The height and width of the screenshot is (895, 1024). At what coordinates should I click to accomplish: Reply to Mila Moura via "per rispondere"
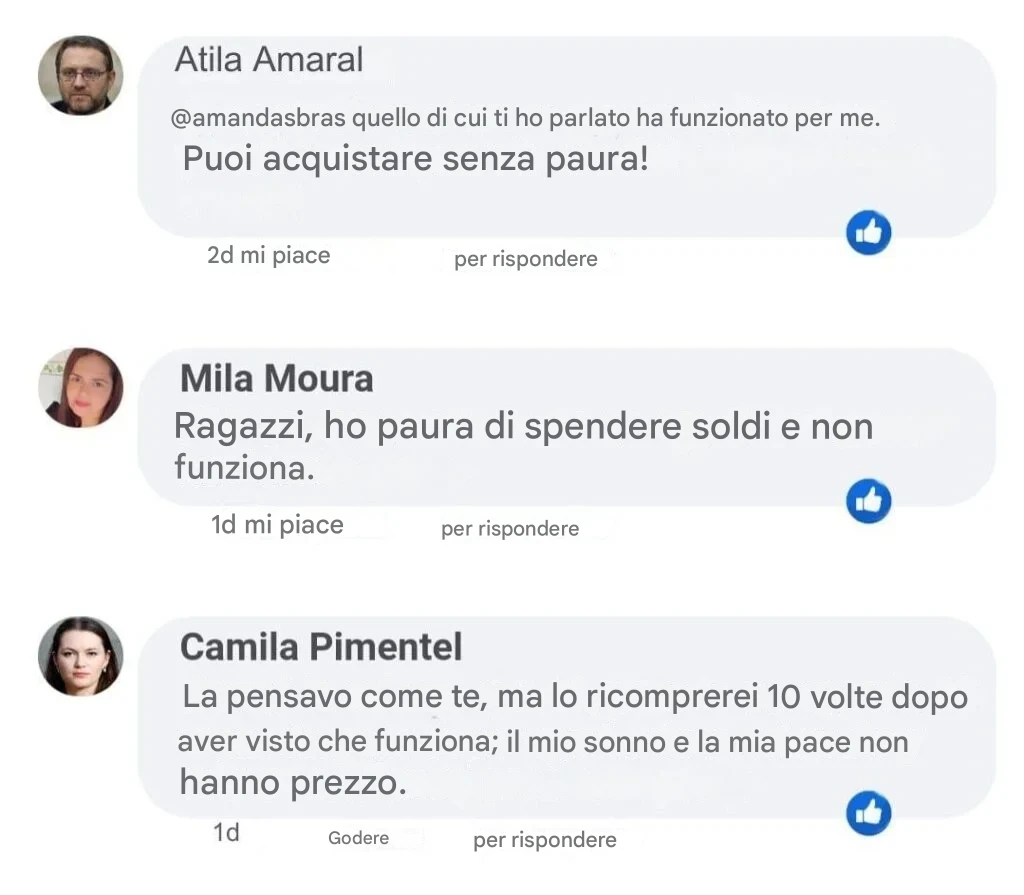pos(509,529)
